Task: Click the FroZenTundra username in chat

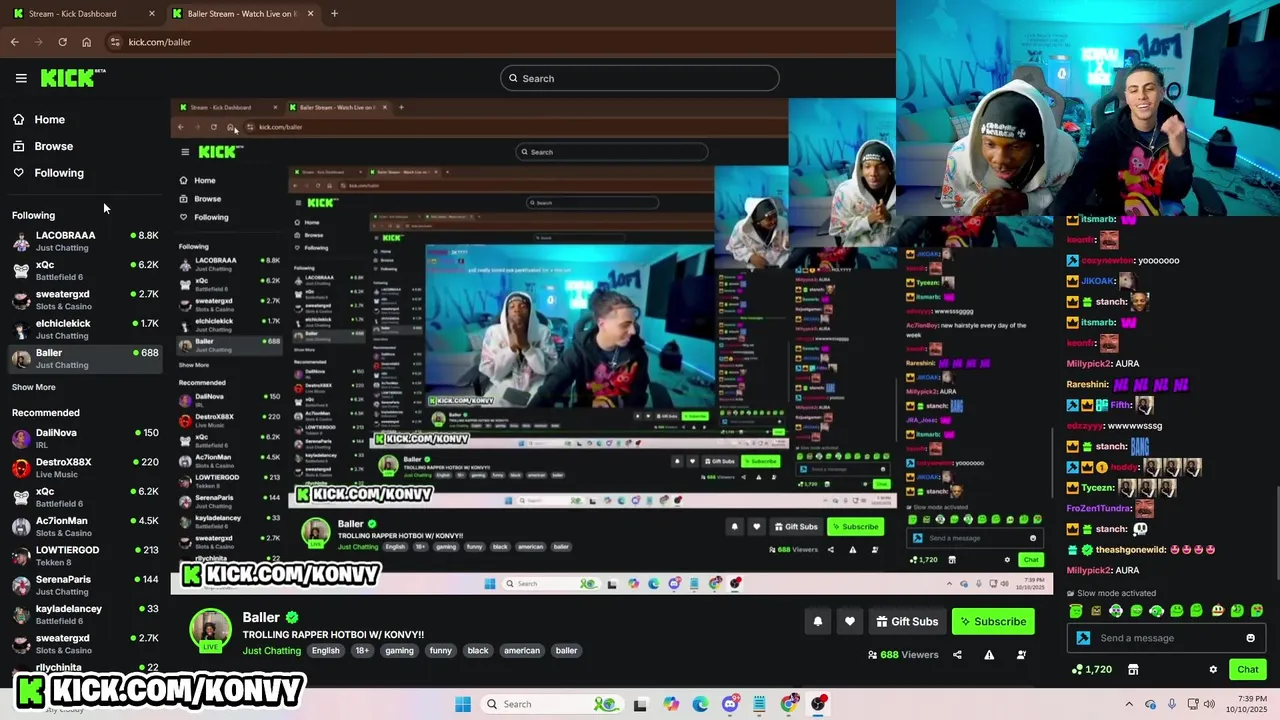Action: [x=1098, y=508]
